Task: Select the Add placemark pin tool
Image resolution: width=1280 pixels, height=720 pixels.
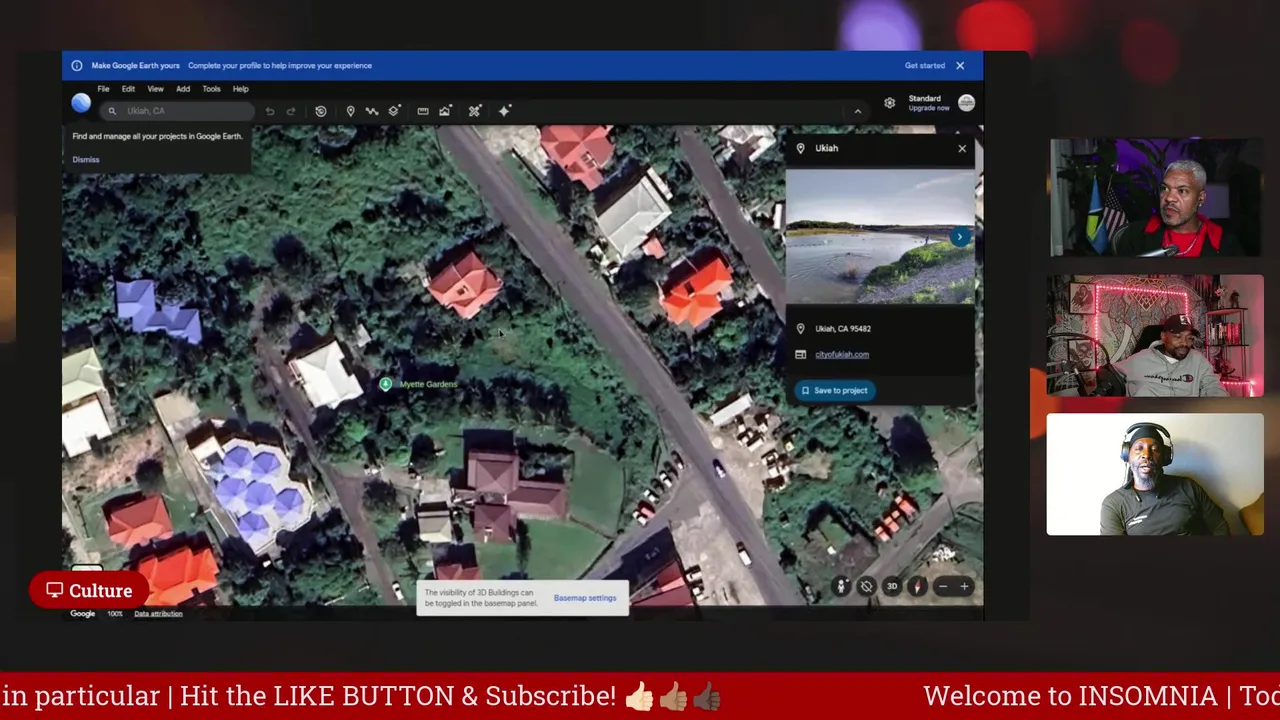Action: click(x=350, y=111)
